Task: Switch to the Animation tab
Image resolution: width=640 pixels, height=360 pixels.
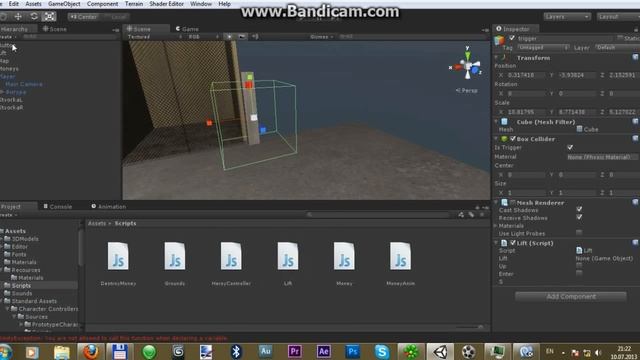Action: pyautogui.click(x=109, y=207)
